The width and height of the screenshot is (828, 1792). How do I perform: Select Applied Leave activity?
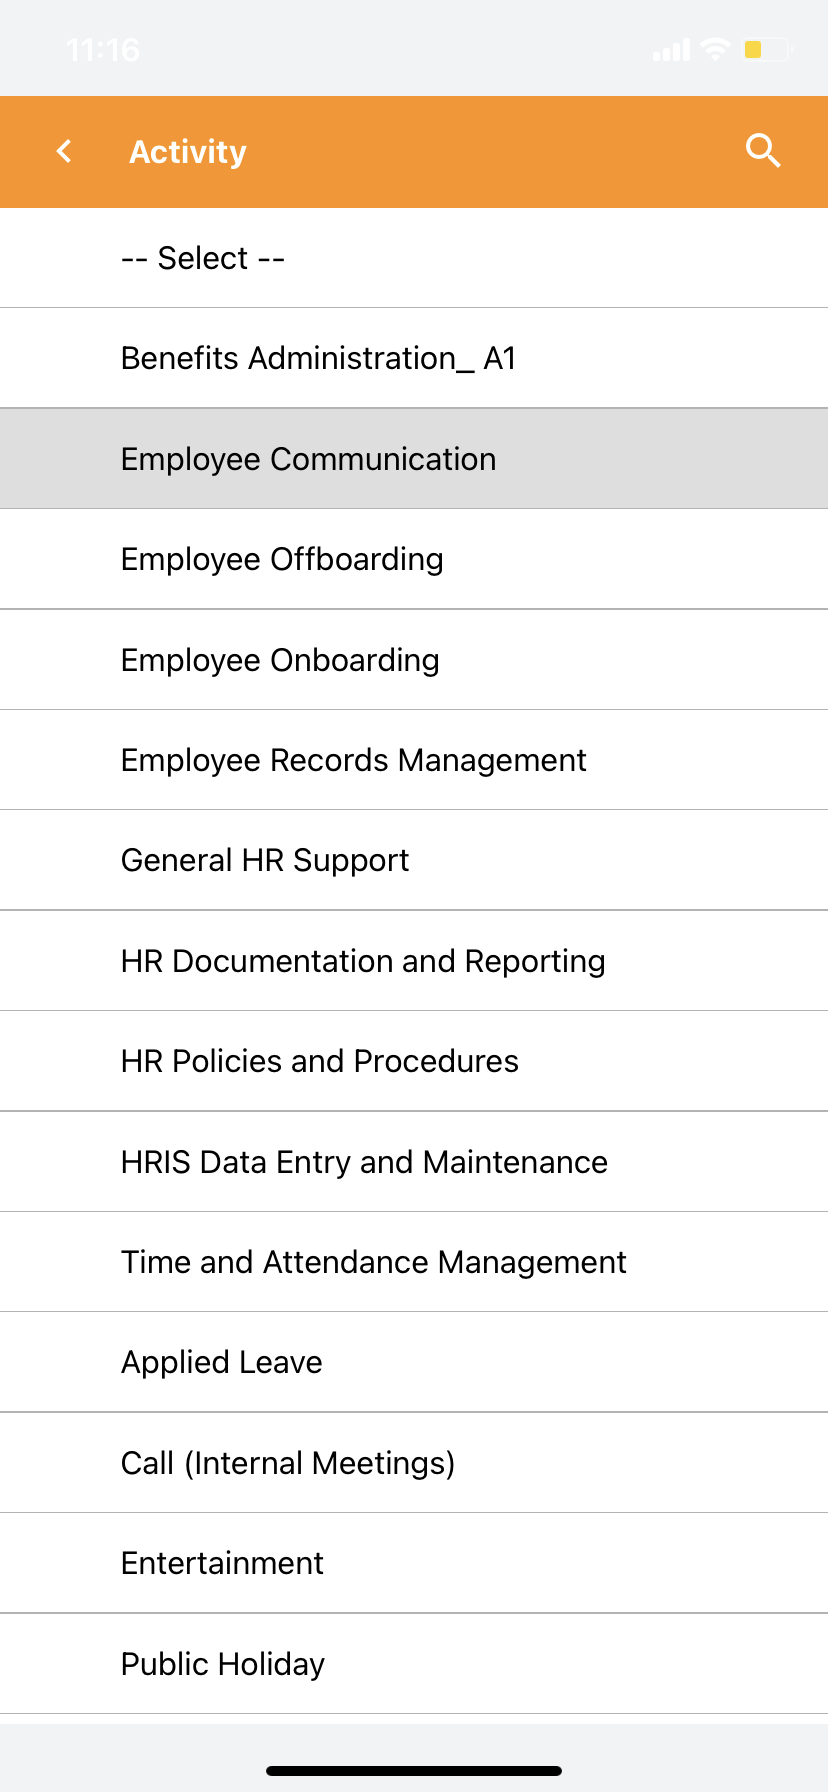[414, 1362]
